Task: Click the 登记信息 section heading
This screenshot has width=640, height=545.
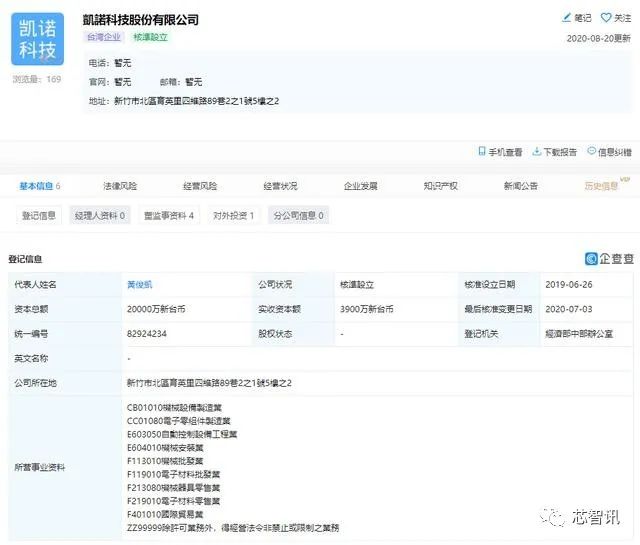Action: coord(25,259)
